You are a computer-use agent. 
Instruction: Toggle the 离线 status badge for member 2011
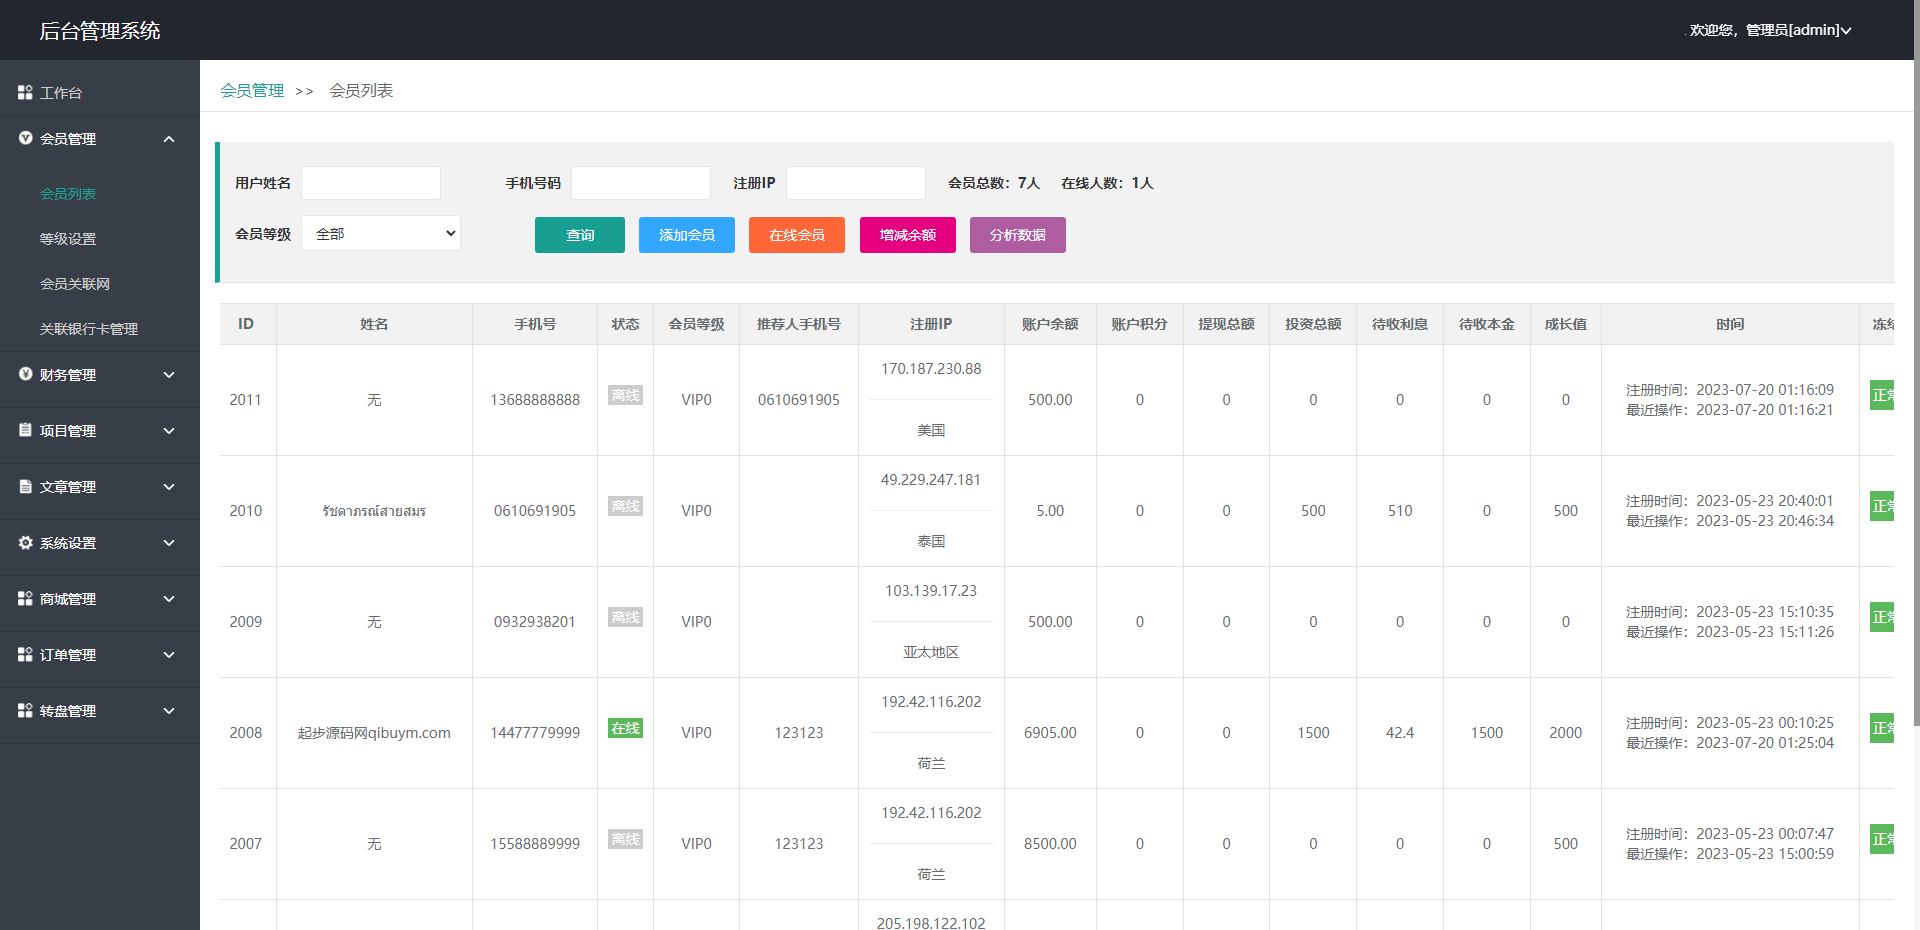625,395
